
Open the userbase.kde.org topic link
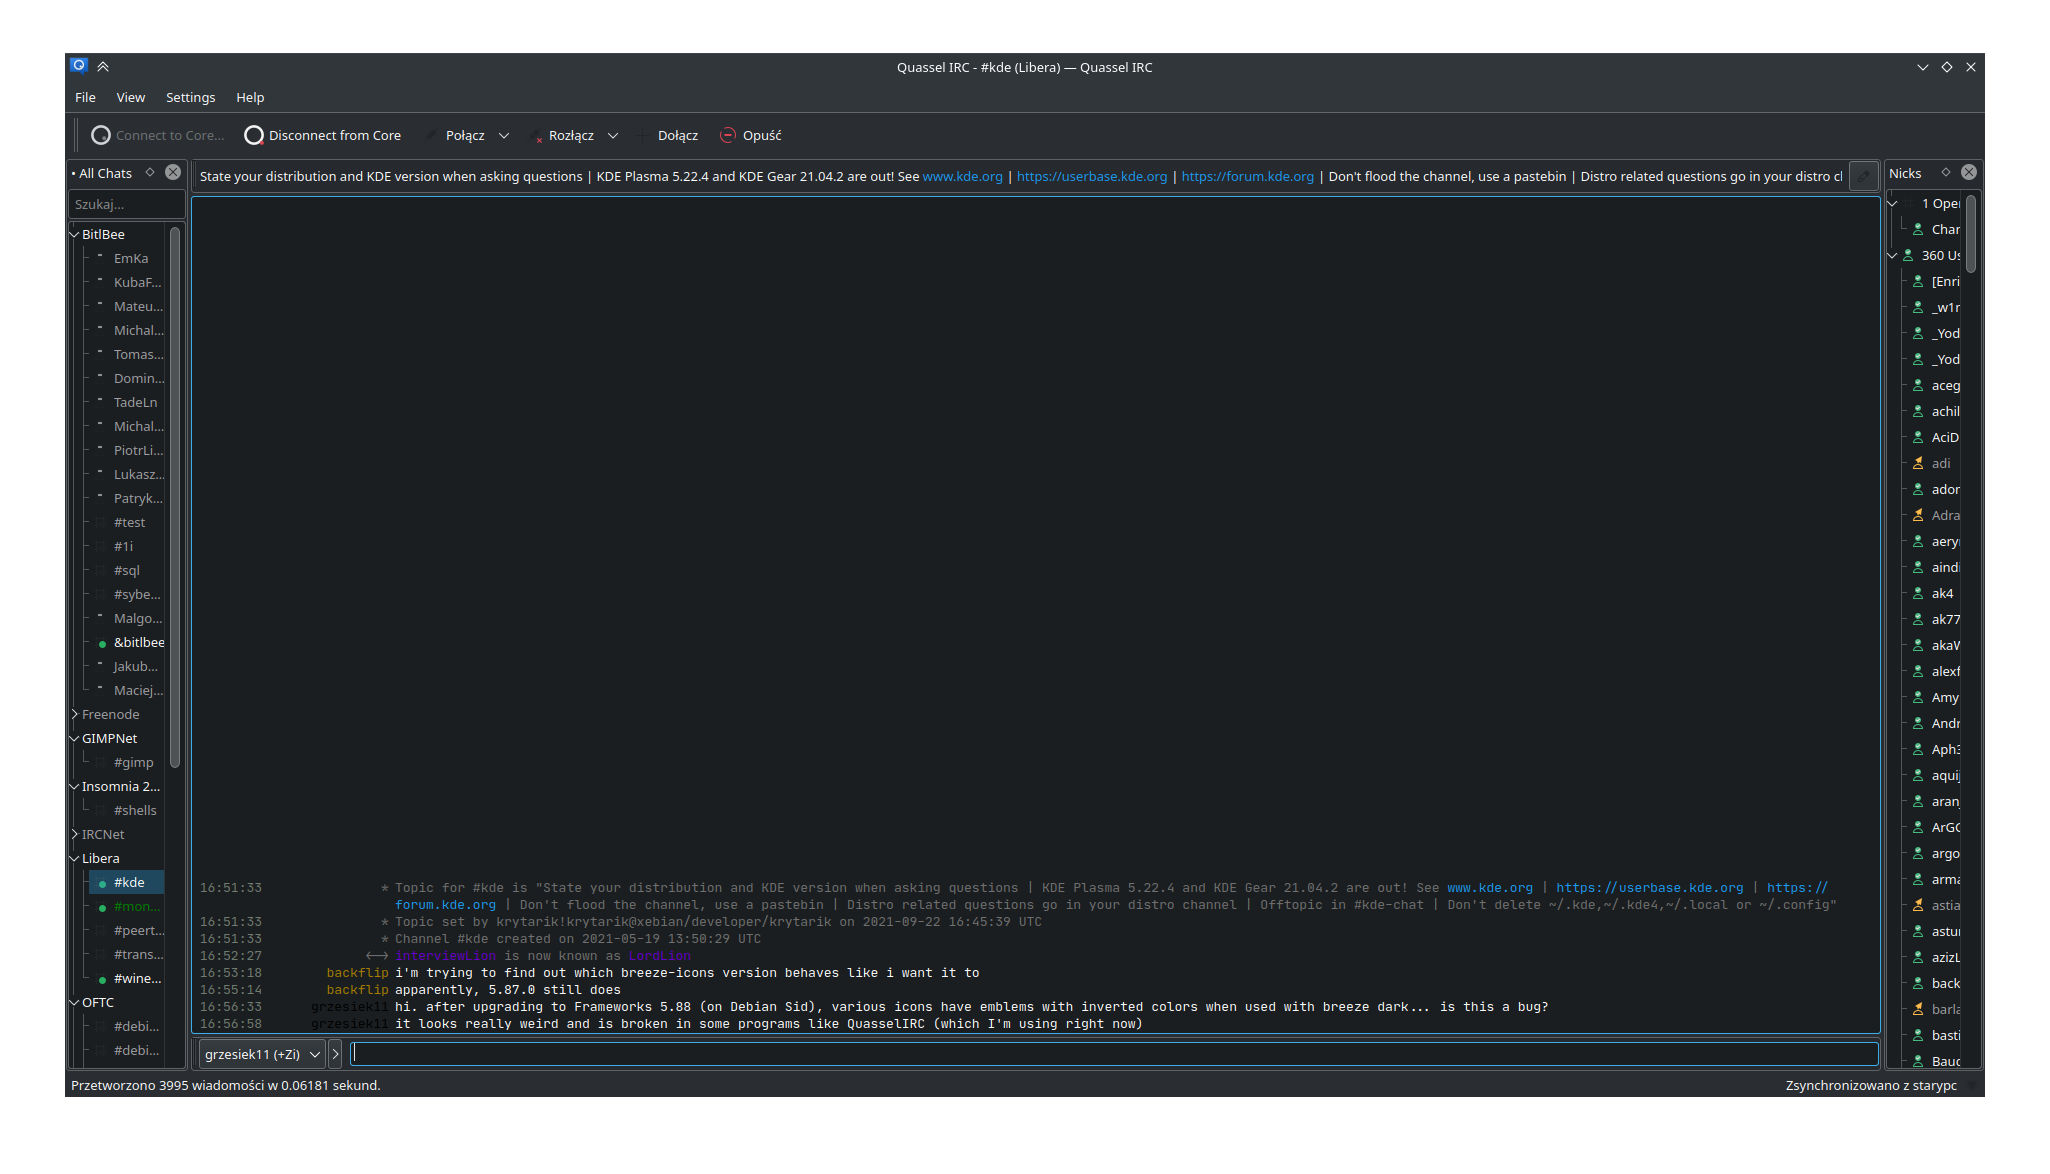tap(1091, 176)
